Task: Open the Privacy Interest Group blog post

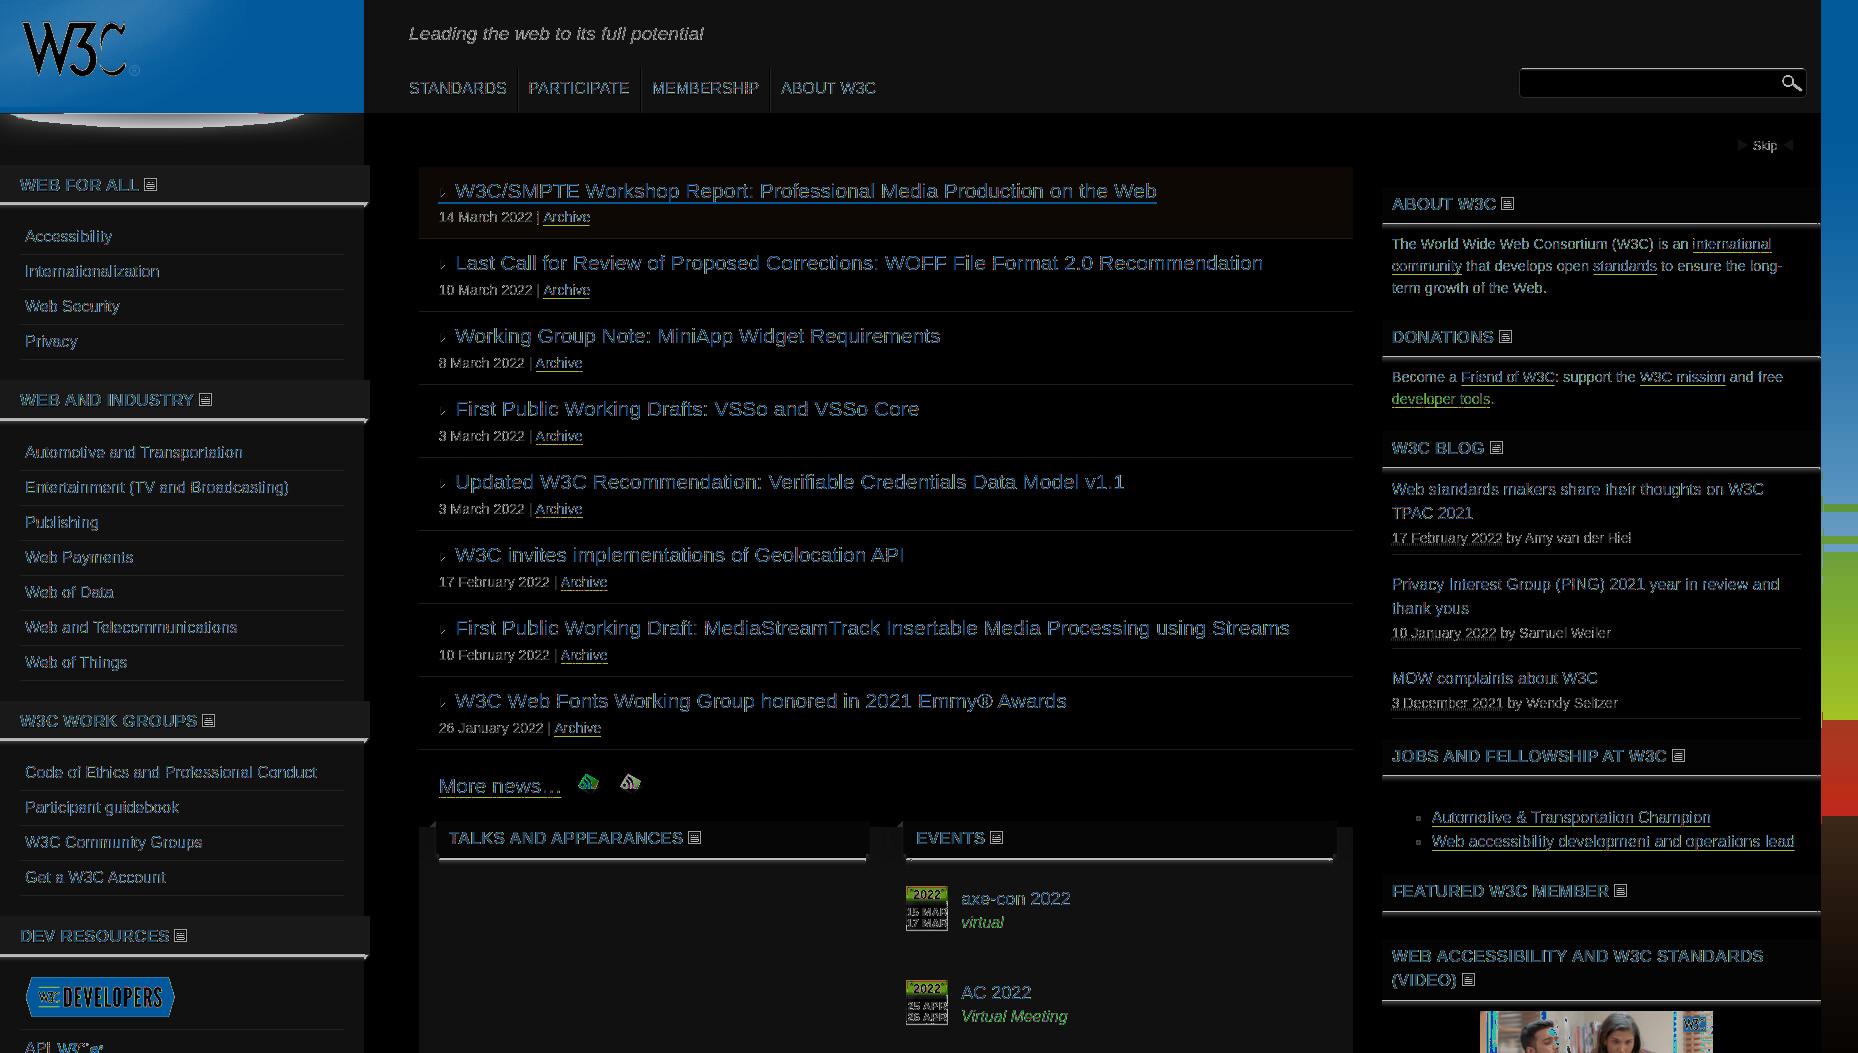Action: (x=1586, y=596)
